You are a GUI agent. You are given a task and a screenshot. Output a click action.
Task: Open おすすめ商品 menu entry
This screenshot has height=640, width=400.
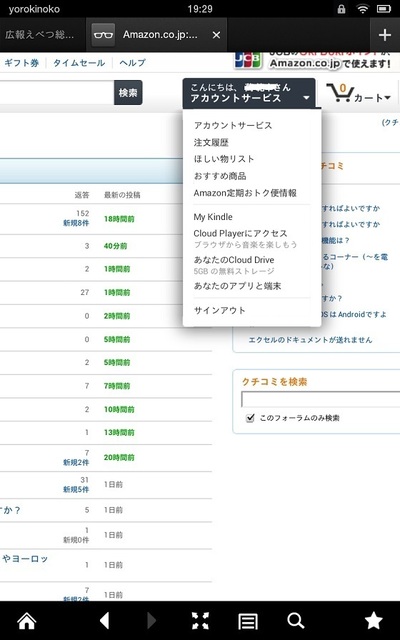[x=220, y=176]
